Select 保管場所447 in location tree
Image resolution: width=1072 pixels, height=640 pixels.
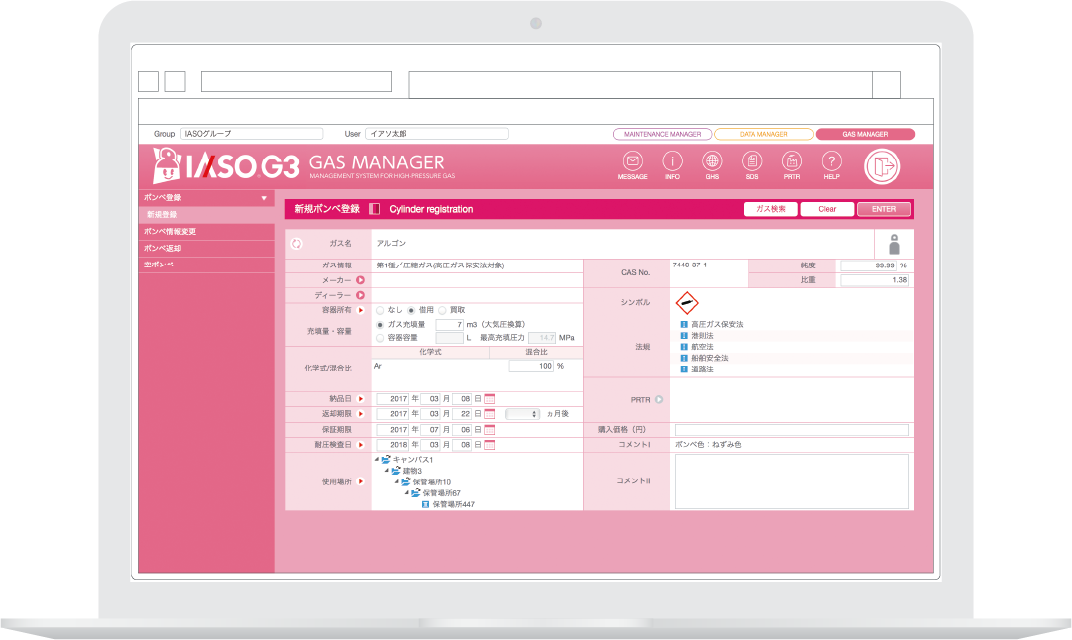(453, 505)
